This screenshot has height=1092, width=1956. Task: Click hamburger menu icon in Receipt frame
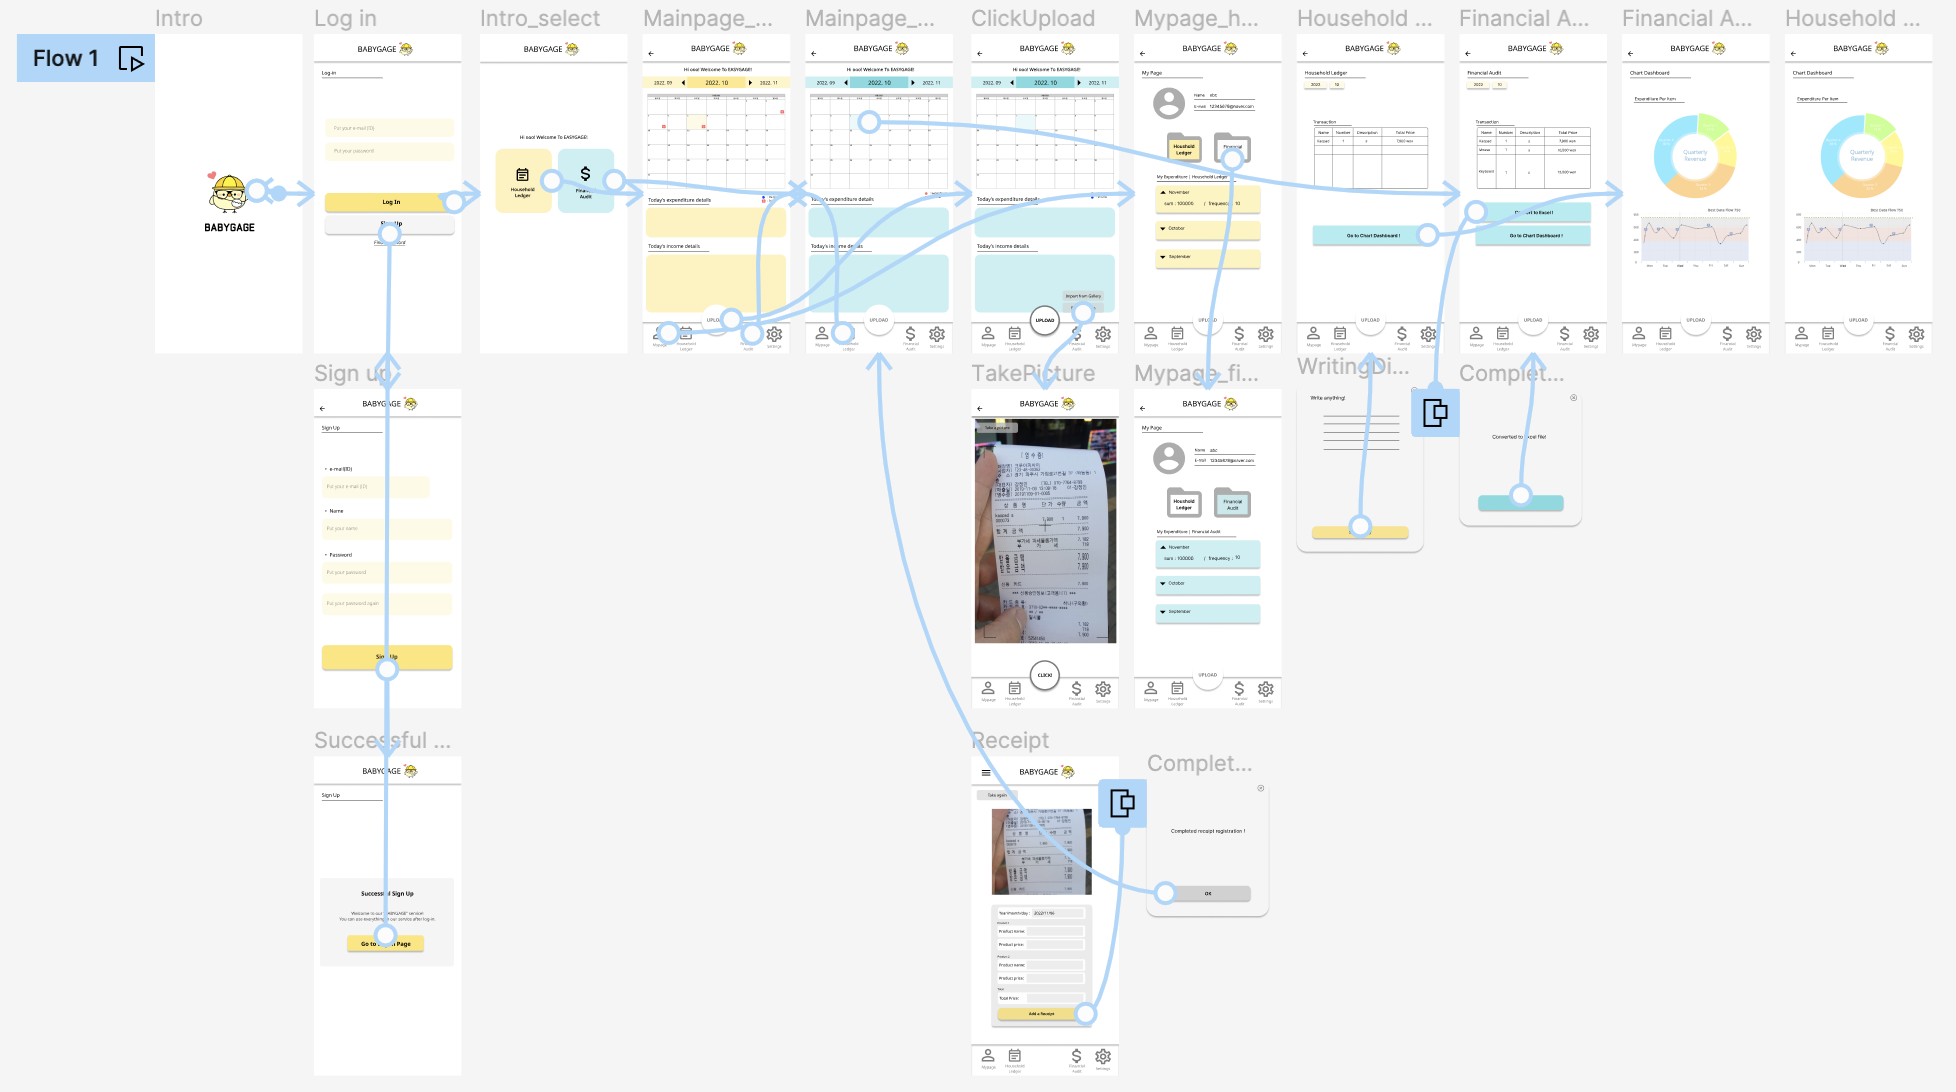click(986, 772)
